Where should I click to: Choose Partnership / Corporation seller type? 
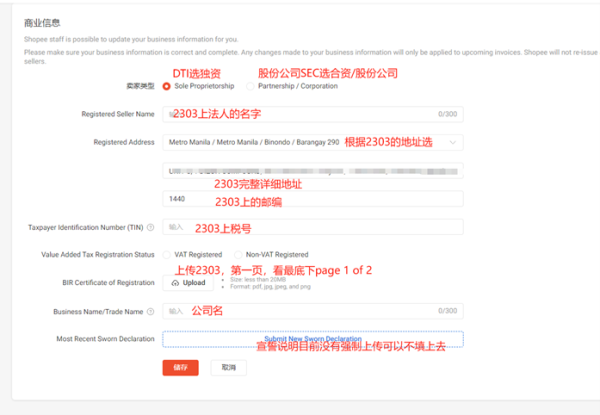[x=251, y=86]
